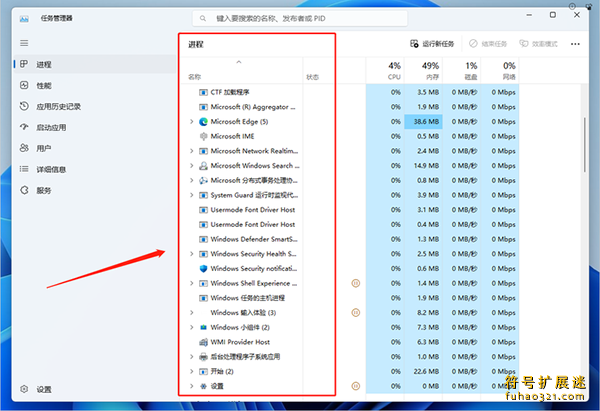Click the 结束任务 button
Screen dimensions: 600x411
pos(488,44)
